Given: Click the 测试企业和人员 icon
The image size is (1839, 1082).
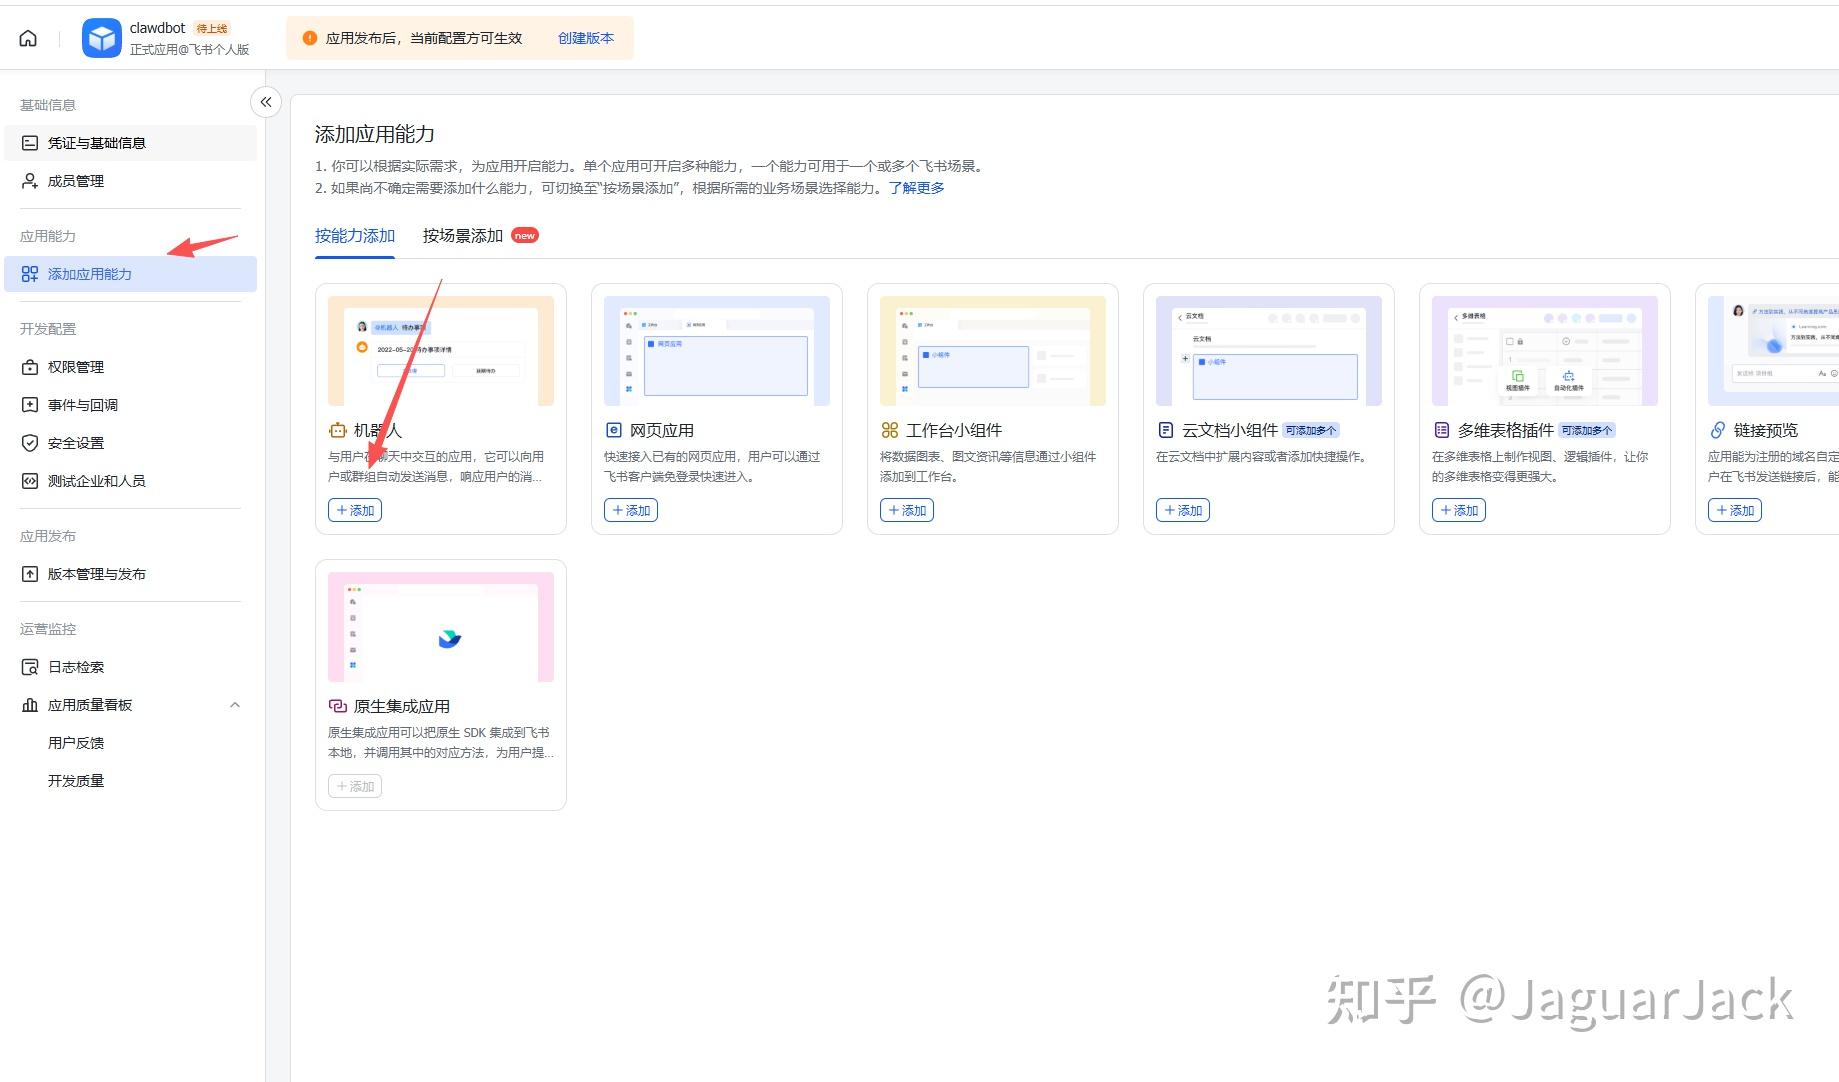Looking at the screenshot, I should (x=30, y=481).
